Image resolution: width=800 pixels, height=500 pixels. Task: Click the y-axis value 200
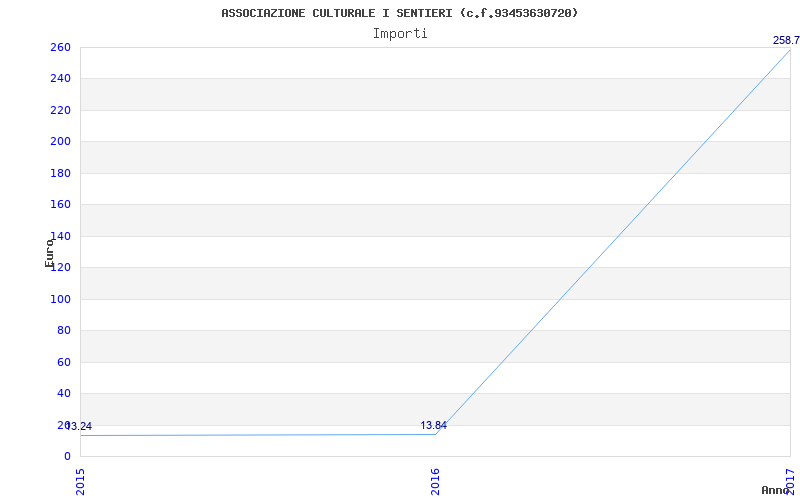coord(60,141)
